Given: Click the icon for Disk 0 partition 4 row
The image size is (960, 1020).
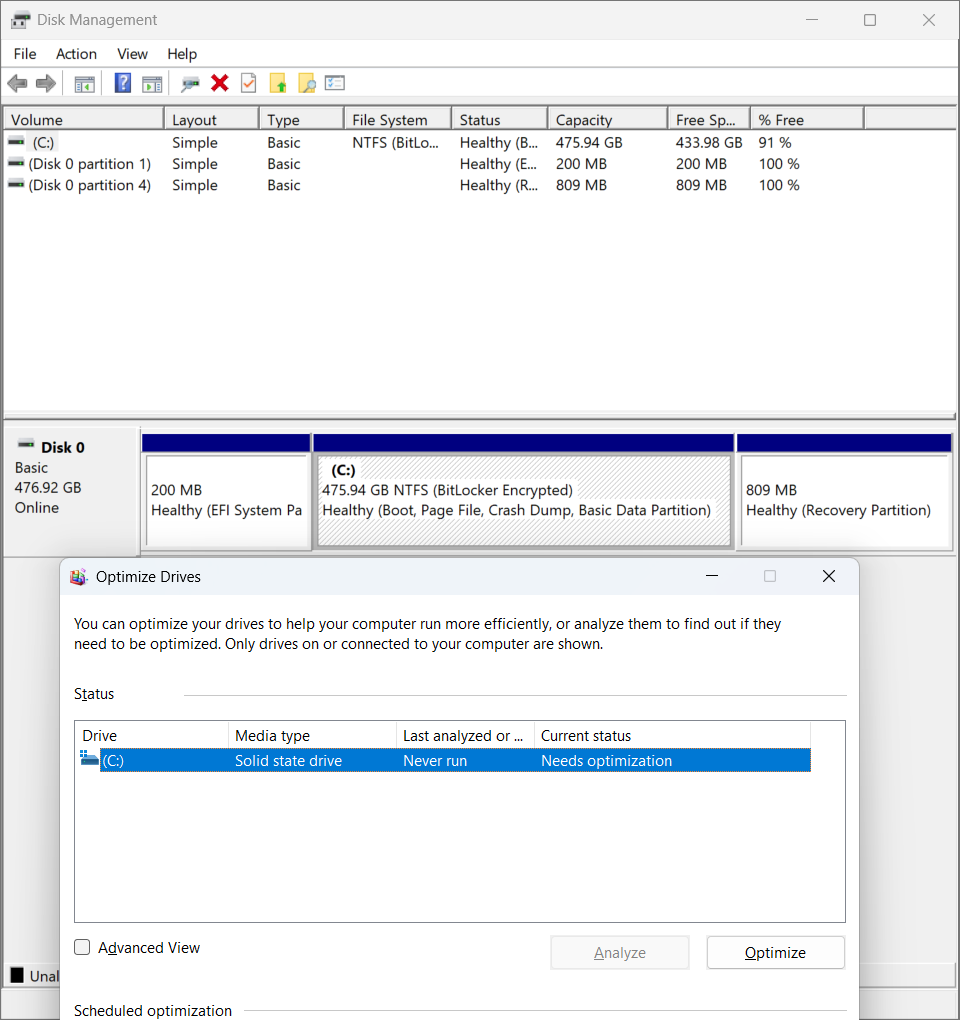Looking at the screenshot, I should 16,185.
